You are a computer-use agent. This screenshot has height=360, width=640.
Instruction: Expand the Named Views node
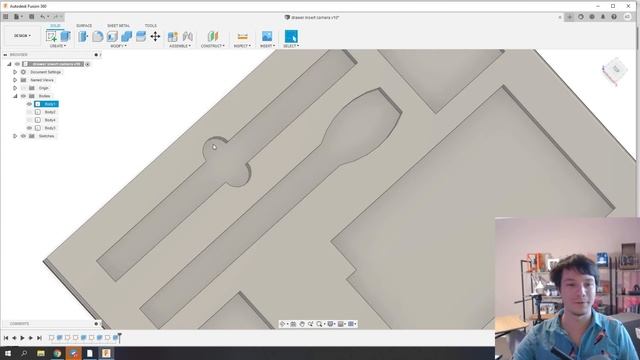15,80
